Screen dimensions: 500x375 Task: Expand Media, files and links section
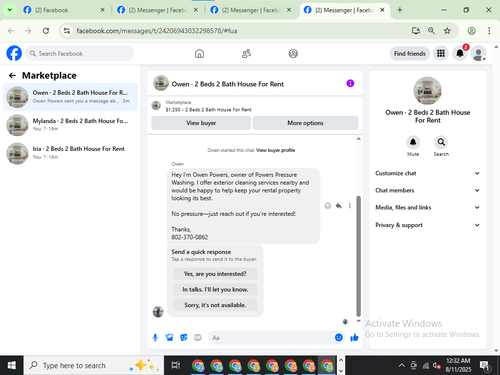(428, 207)
